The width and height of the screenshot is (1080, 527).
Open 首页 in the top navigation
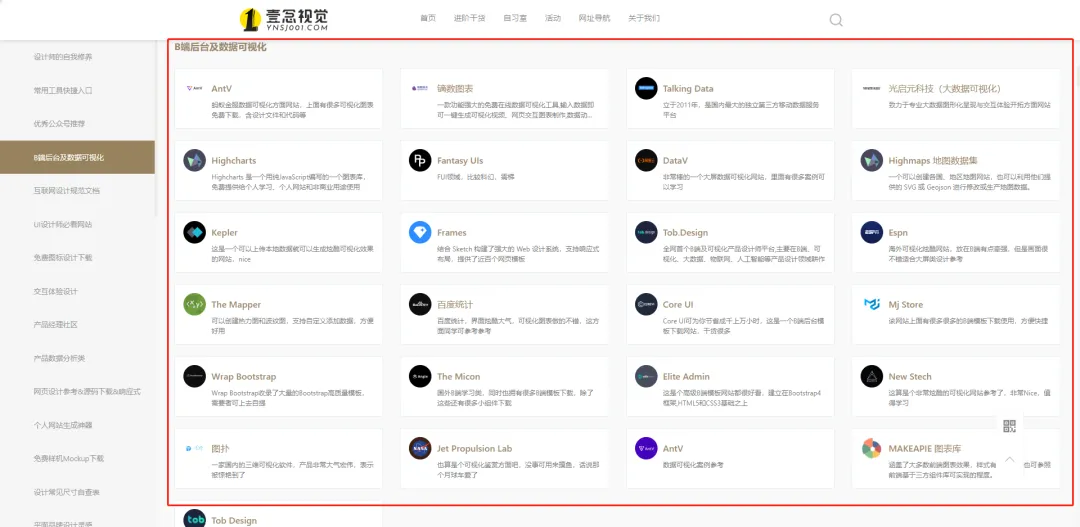(428, 18)
